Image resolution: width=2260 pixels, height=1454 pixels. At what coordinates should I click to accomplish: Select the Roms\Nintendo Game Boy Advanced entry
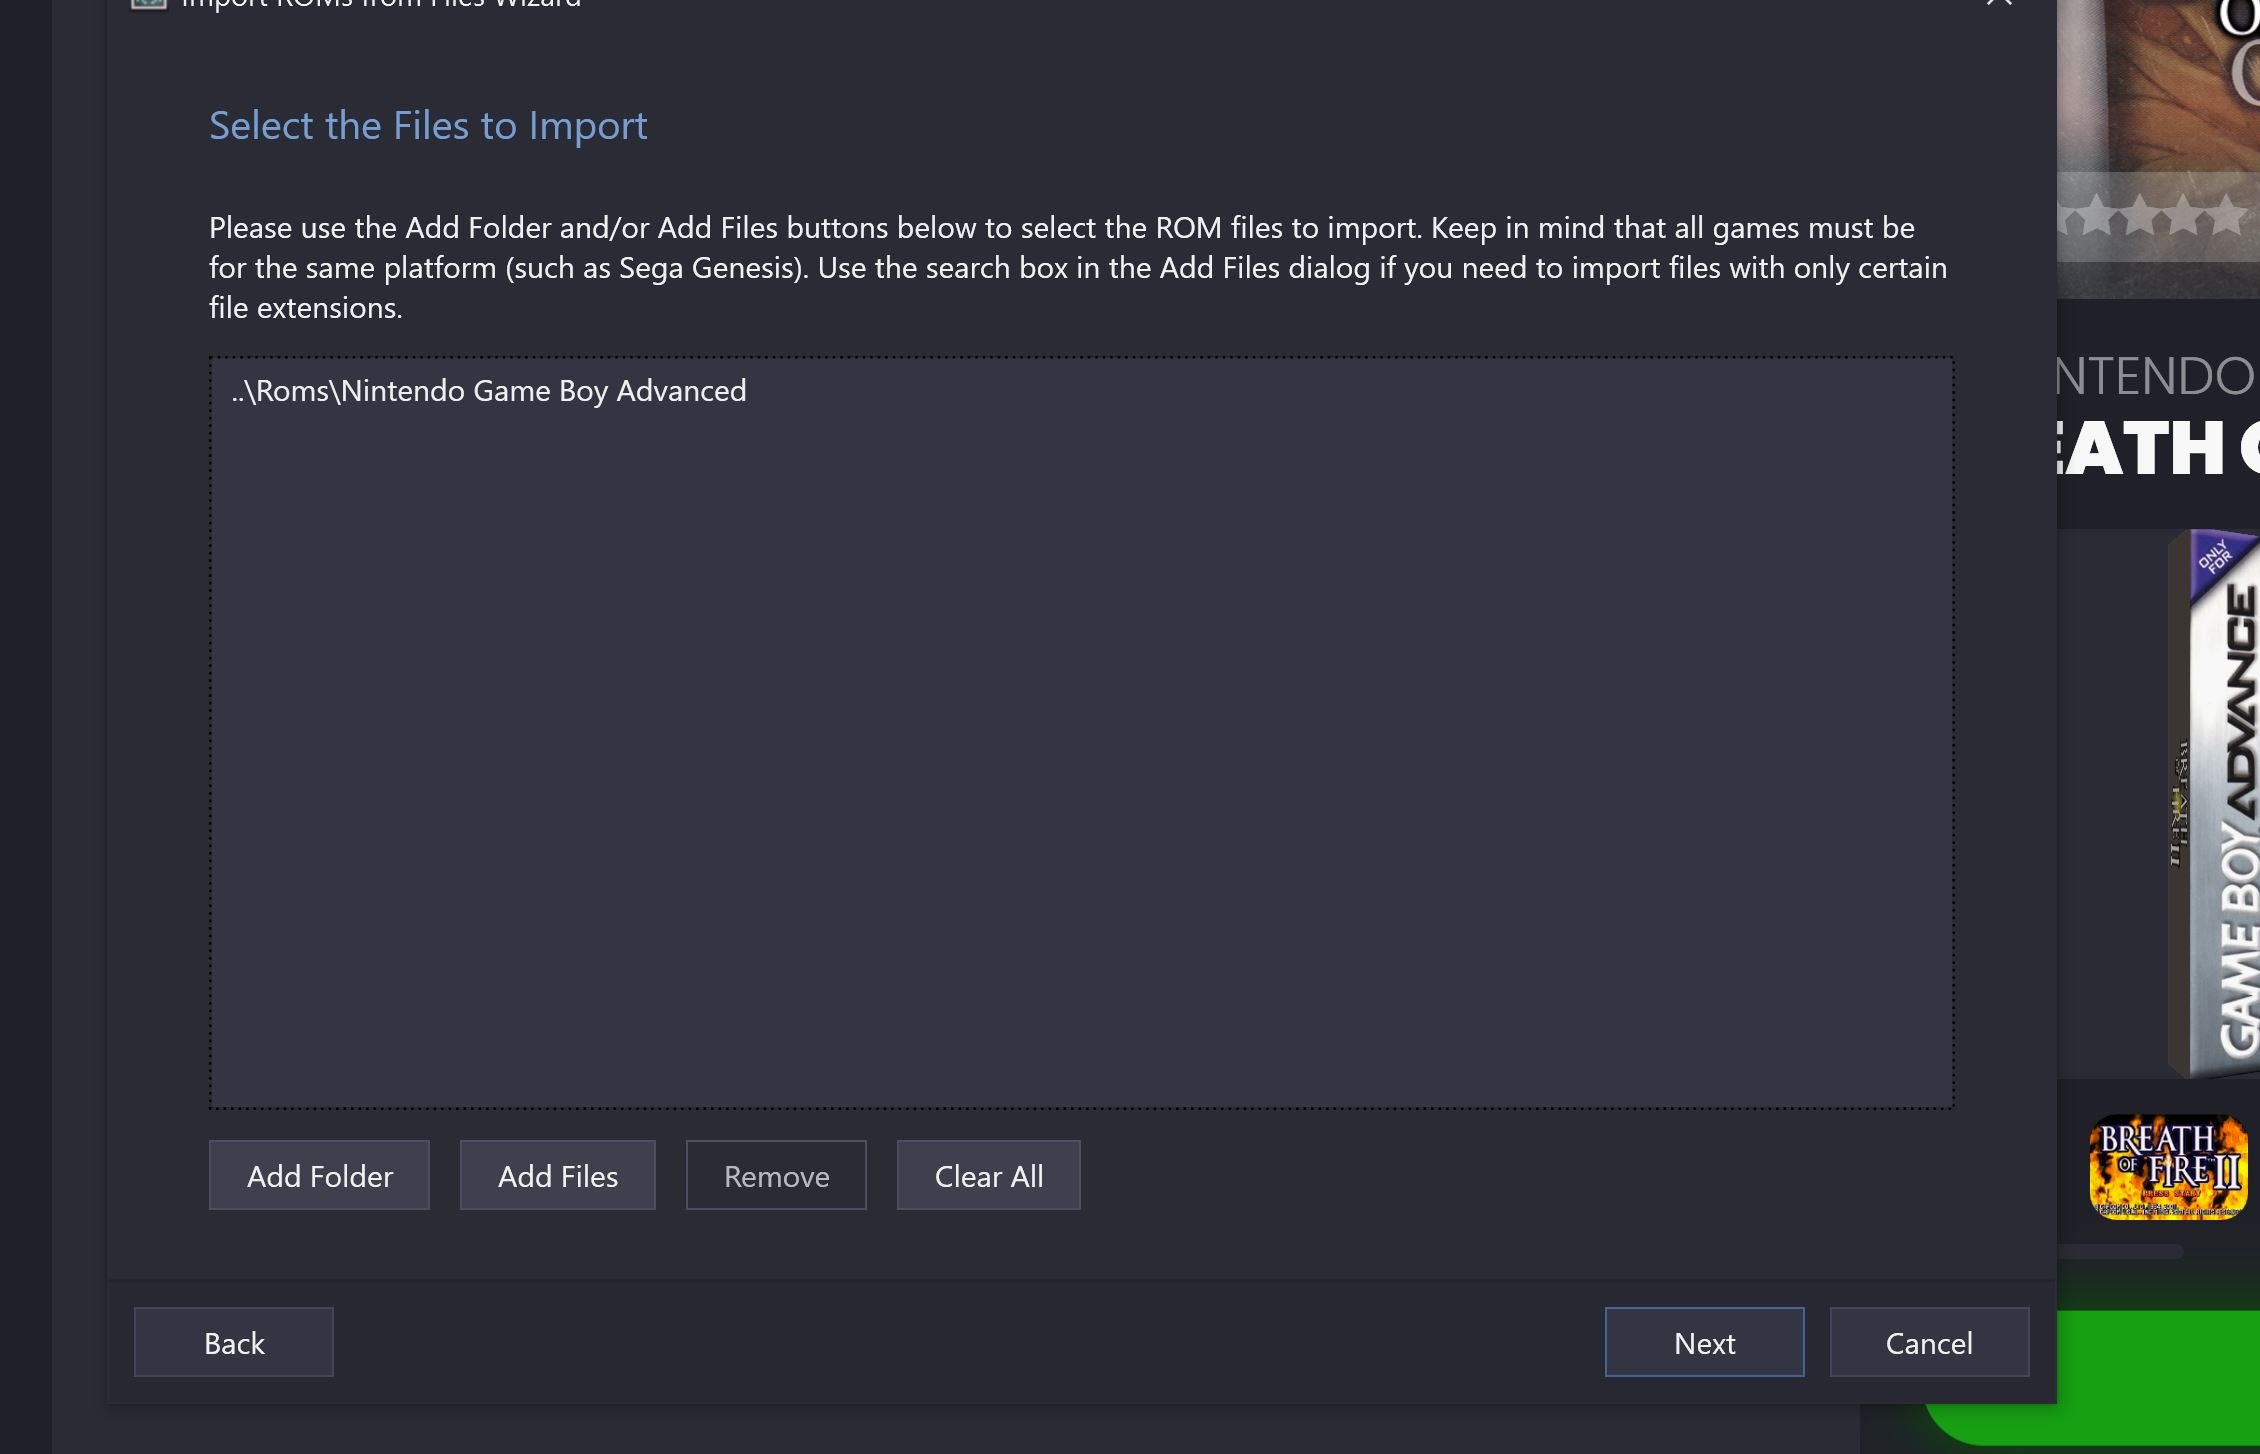489,390
